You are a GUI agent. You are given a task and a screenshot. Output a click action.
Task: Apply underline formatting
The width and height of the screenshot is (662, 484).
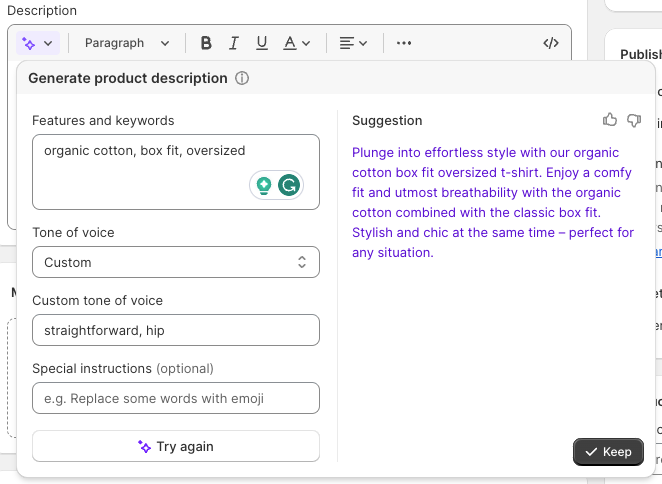tap(262, 43)
